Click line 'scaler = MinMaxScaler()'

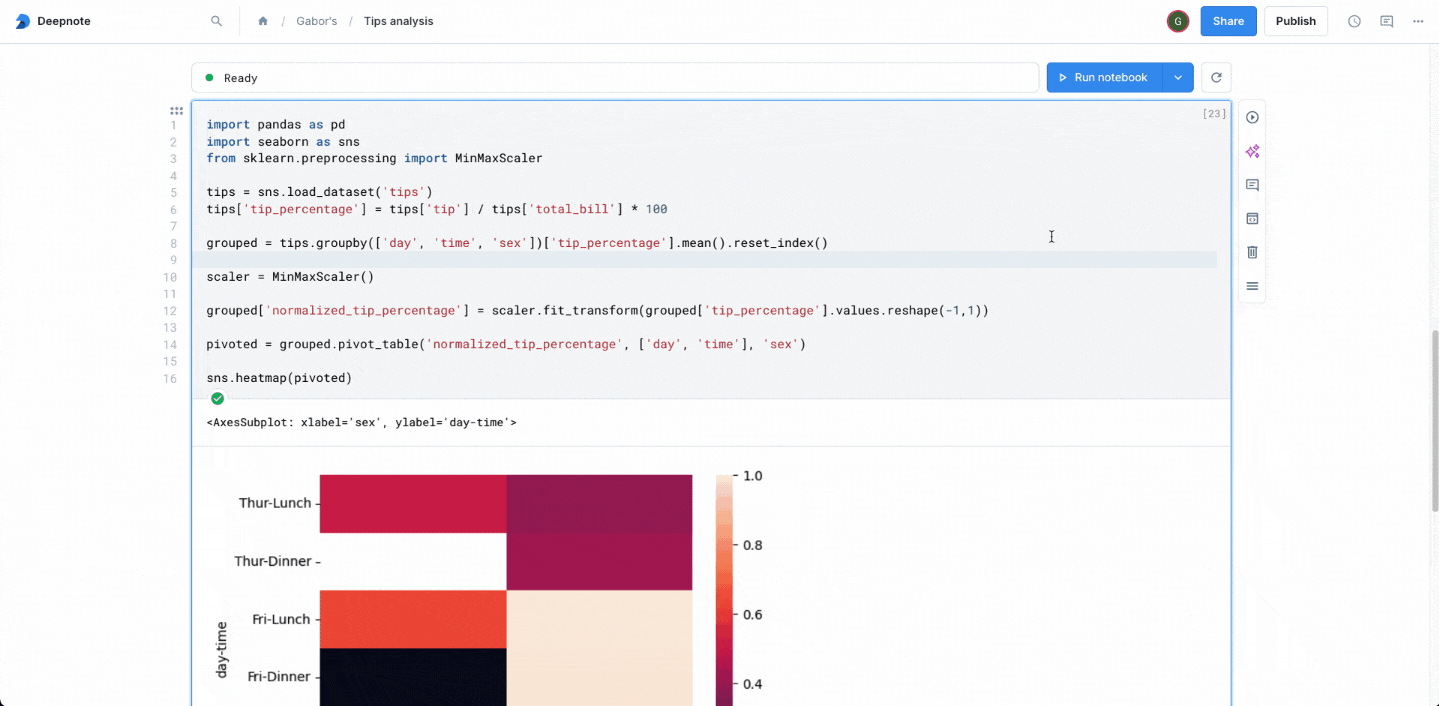[x=290, y=276]
